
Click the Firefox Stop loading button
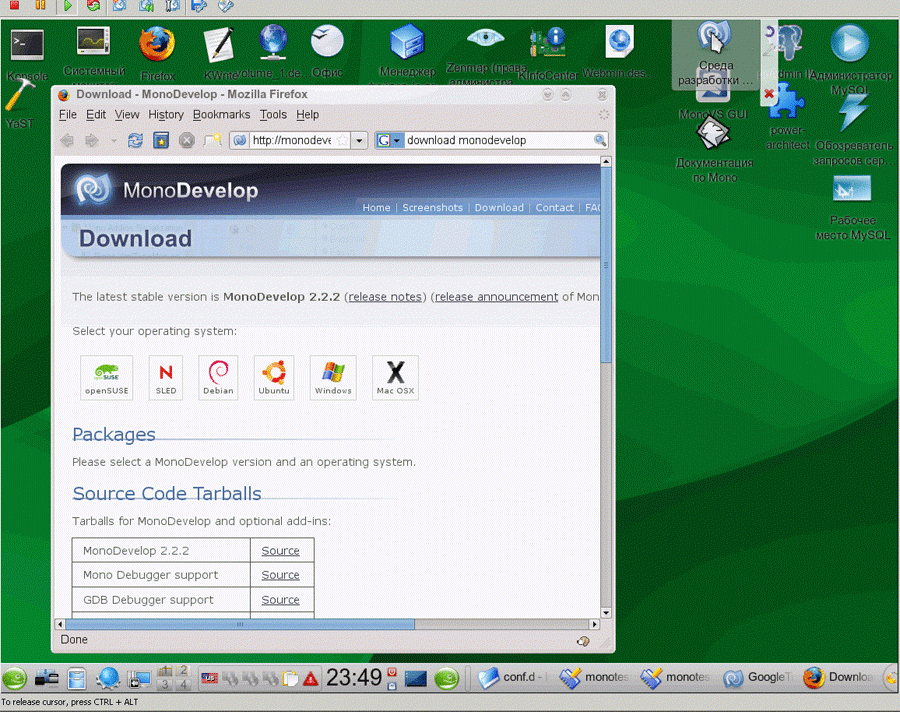click(x=187, y=140)
